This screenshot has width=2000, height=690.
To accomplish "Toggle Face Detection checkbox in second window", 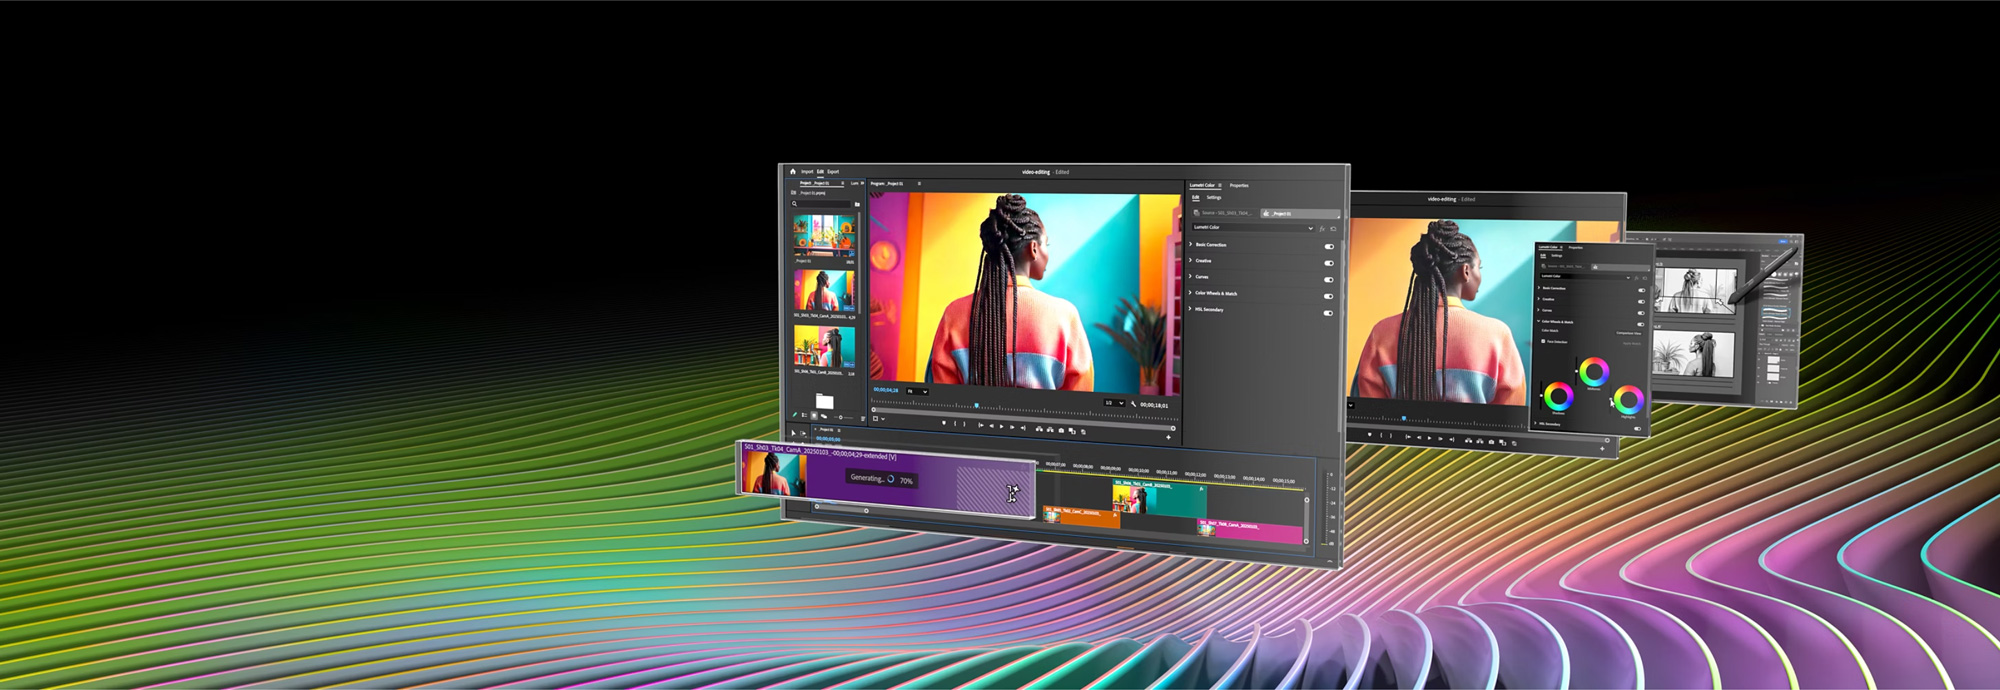I will pyautogui.click(x=1543, y=341).
